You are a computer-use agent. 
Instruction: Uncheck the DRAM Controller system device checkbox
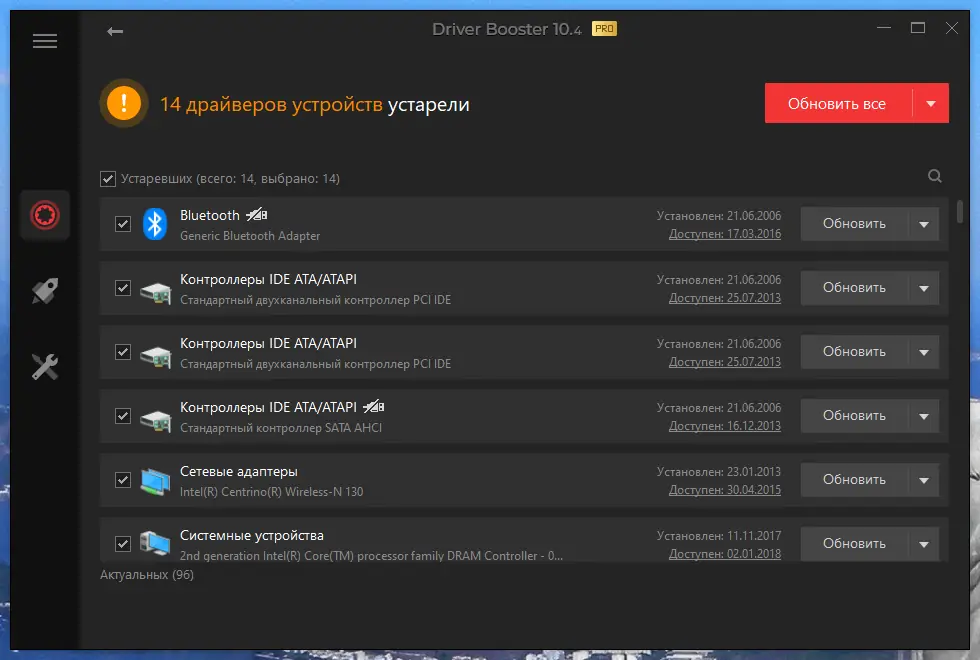pos(123,544)
